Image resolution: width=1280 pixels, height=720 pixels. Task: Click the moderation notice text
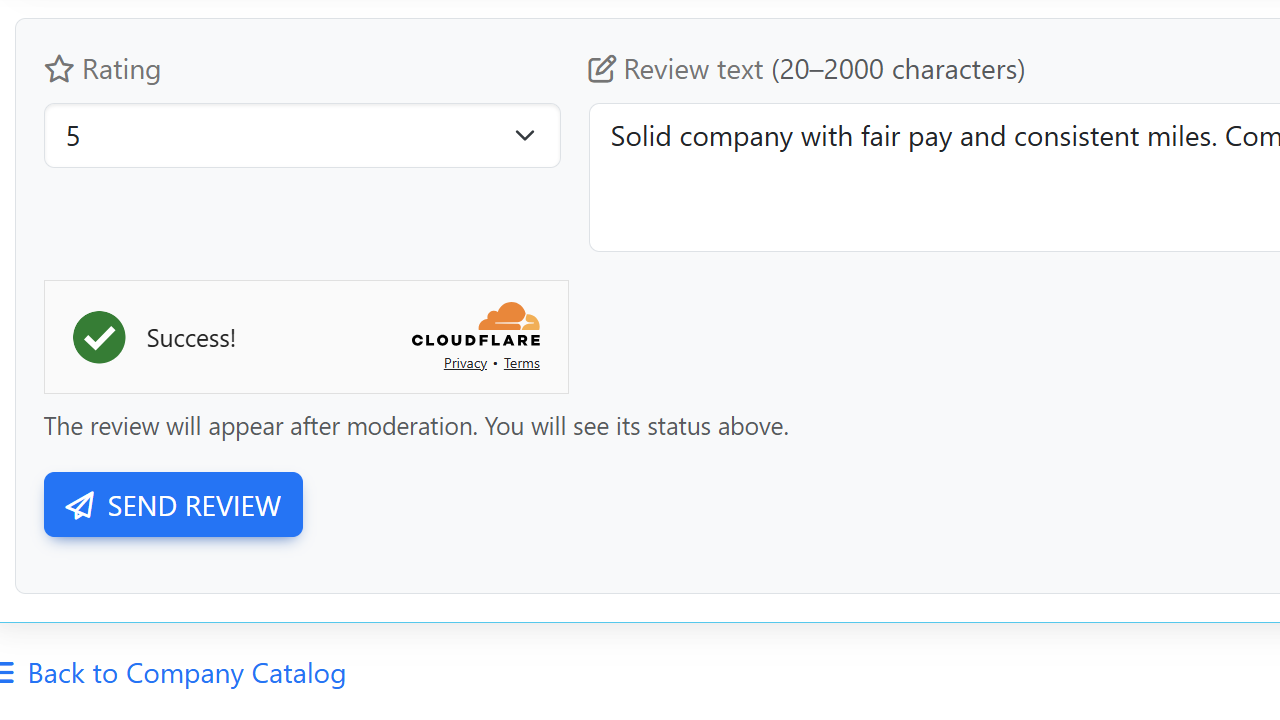(416, 426)
